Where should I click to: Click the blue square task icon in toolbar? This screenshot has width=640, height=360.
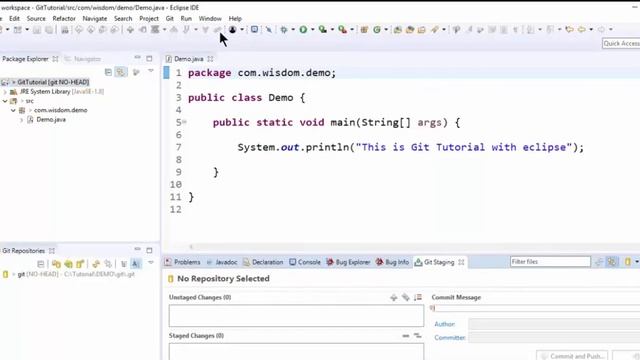click(x=254, y=29)
